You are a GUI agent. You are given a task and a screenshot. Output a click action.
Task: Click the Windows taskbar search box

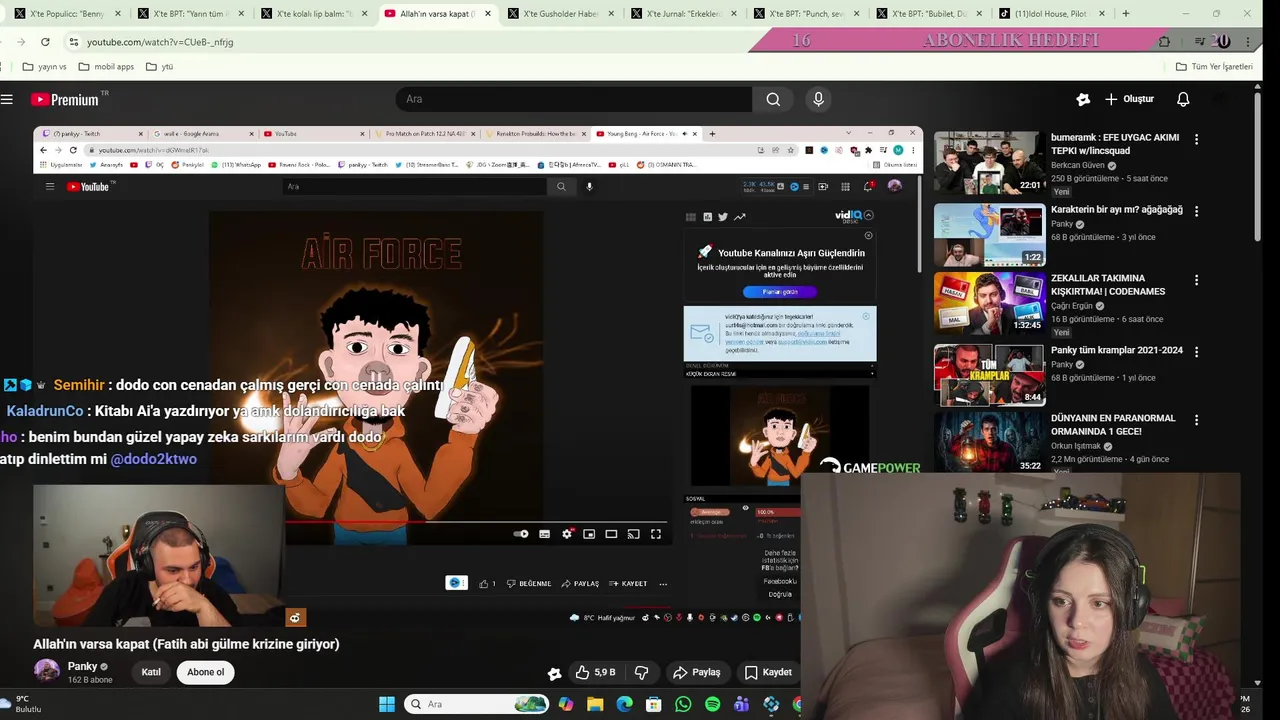[476, 704]
